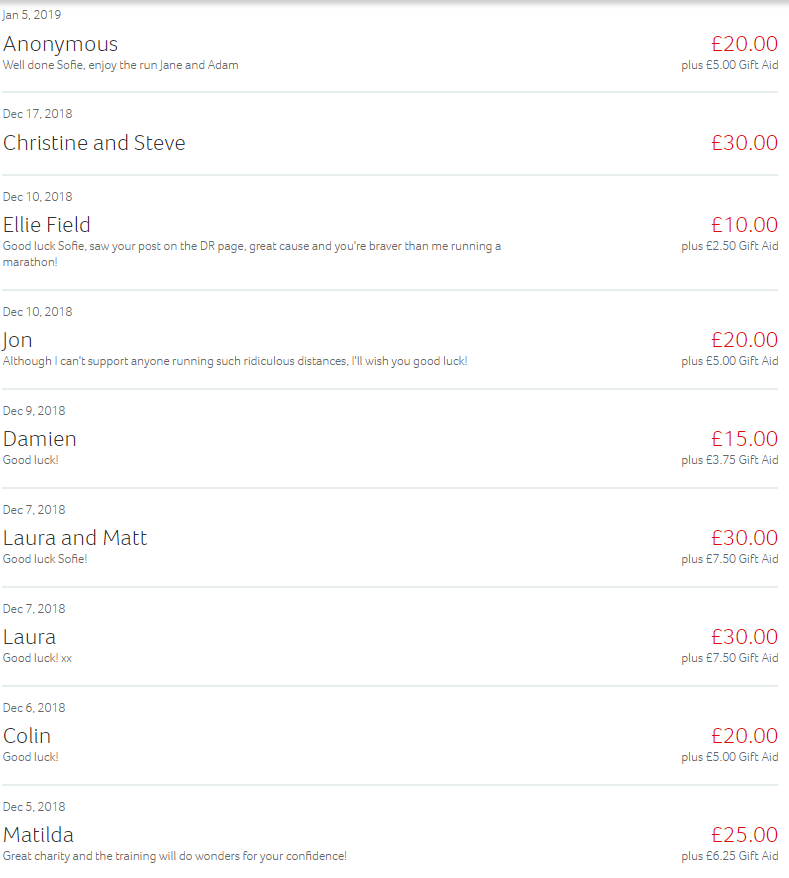Image resolution: width=789 pixels, height=878 pixels.
Task: Click the plus £3.75 Gift Aid text
Action: click(730, 460)
